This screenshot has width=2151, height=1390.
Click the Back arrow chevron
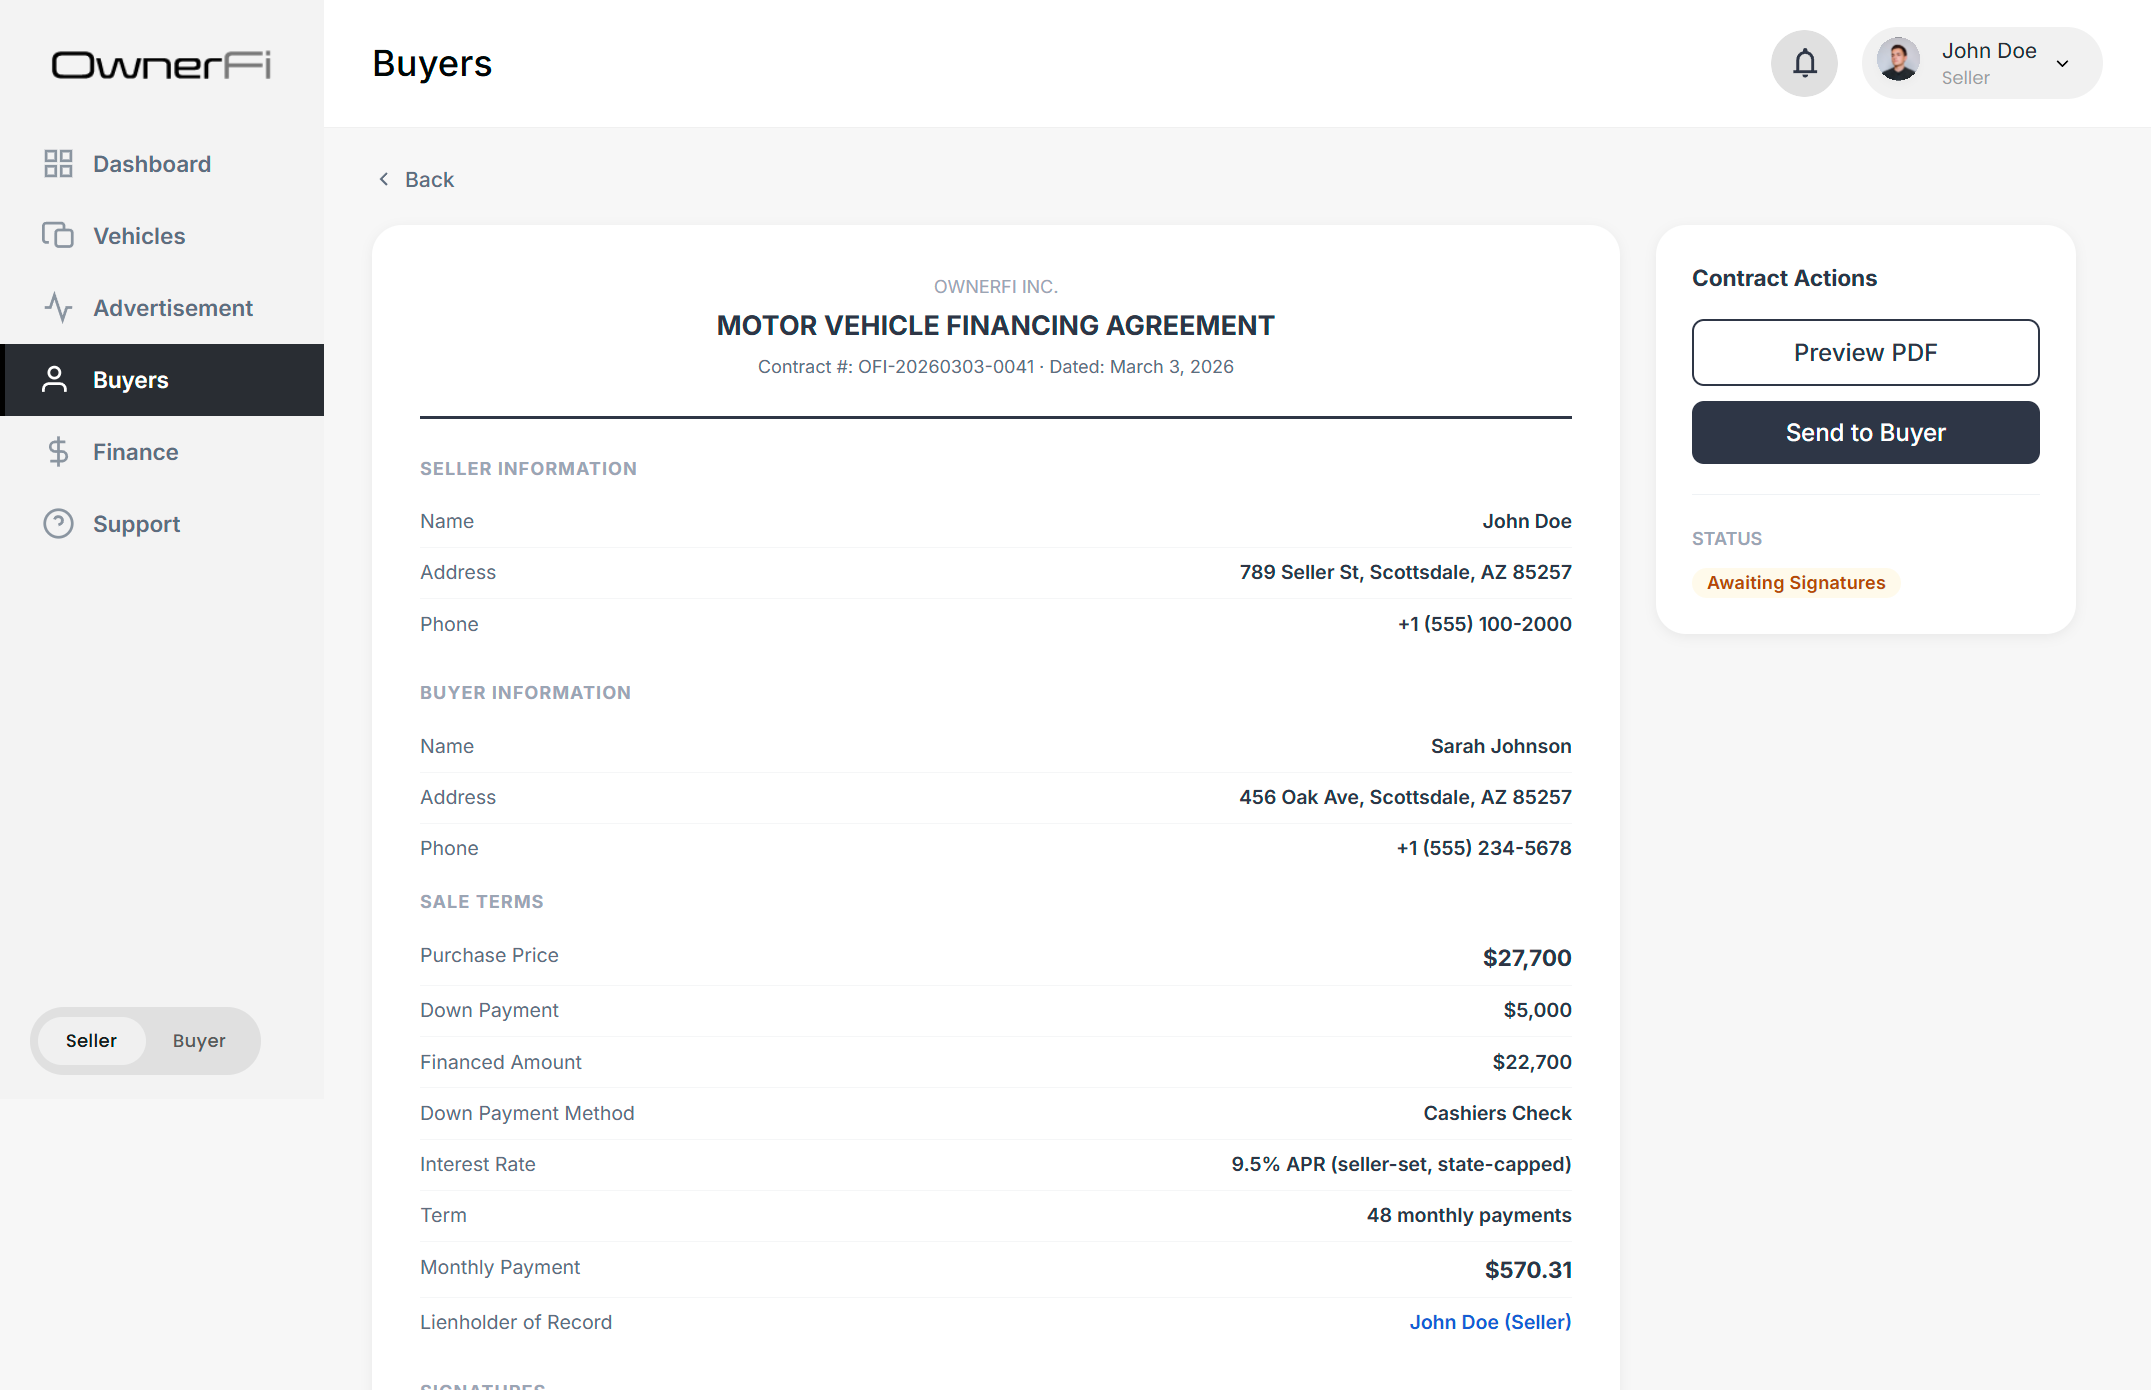pos(384,179)
